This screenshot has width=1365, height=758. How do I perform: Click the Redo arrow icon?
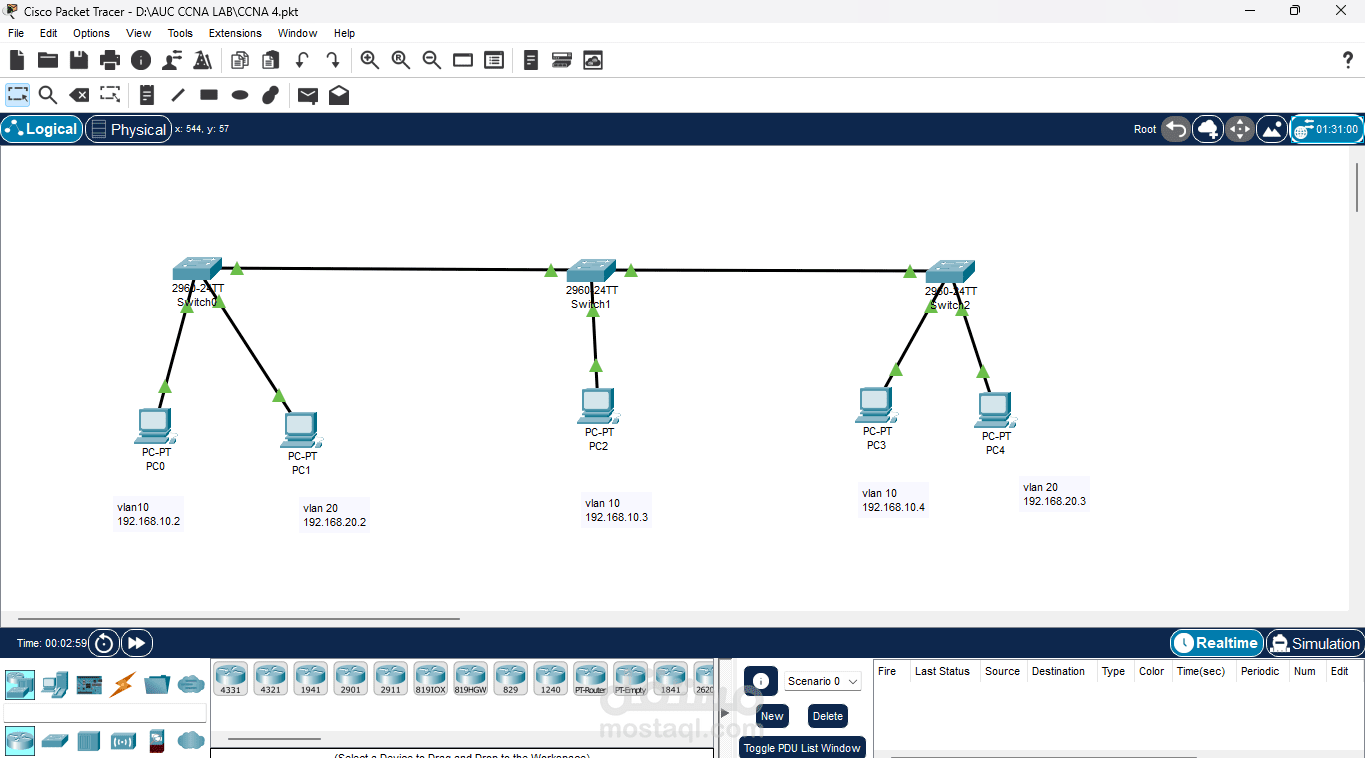(x=332, y=60)
